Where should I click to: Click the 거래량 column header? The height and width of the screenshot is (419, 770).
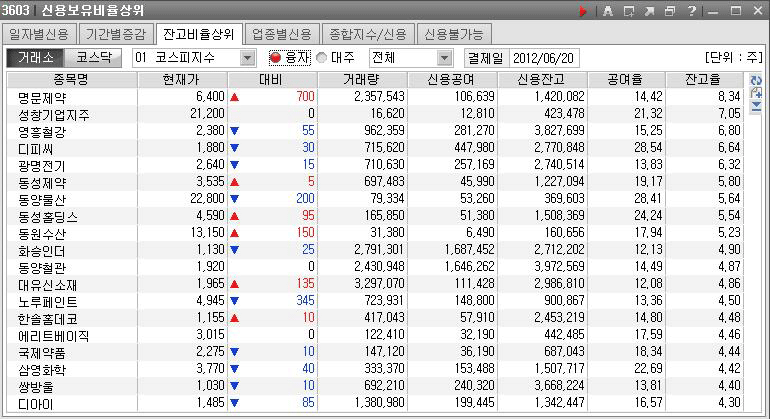tap(363, 80)
